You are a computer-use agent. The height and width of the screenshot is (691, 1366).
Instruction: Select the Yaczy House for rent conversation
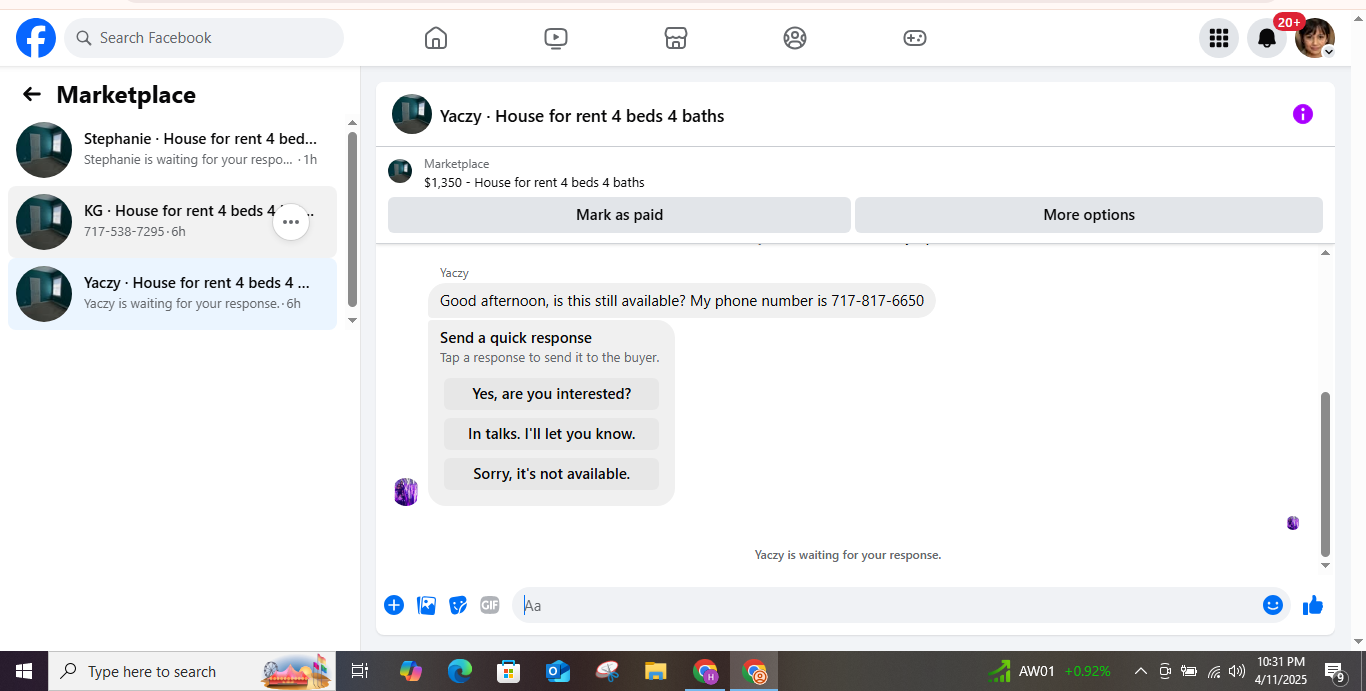point(172,294)
